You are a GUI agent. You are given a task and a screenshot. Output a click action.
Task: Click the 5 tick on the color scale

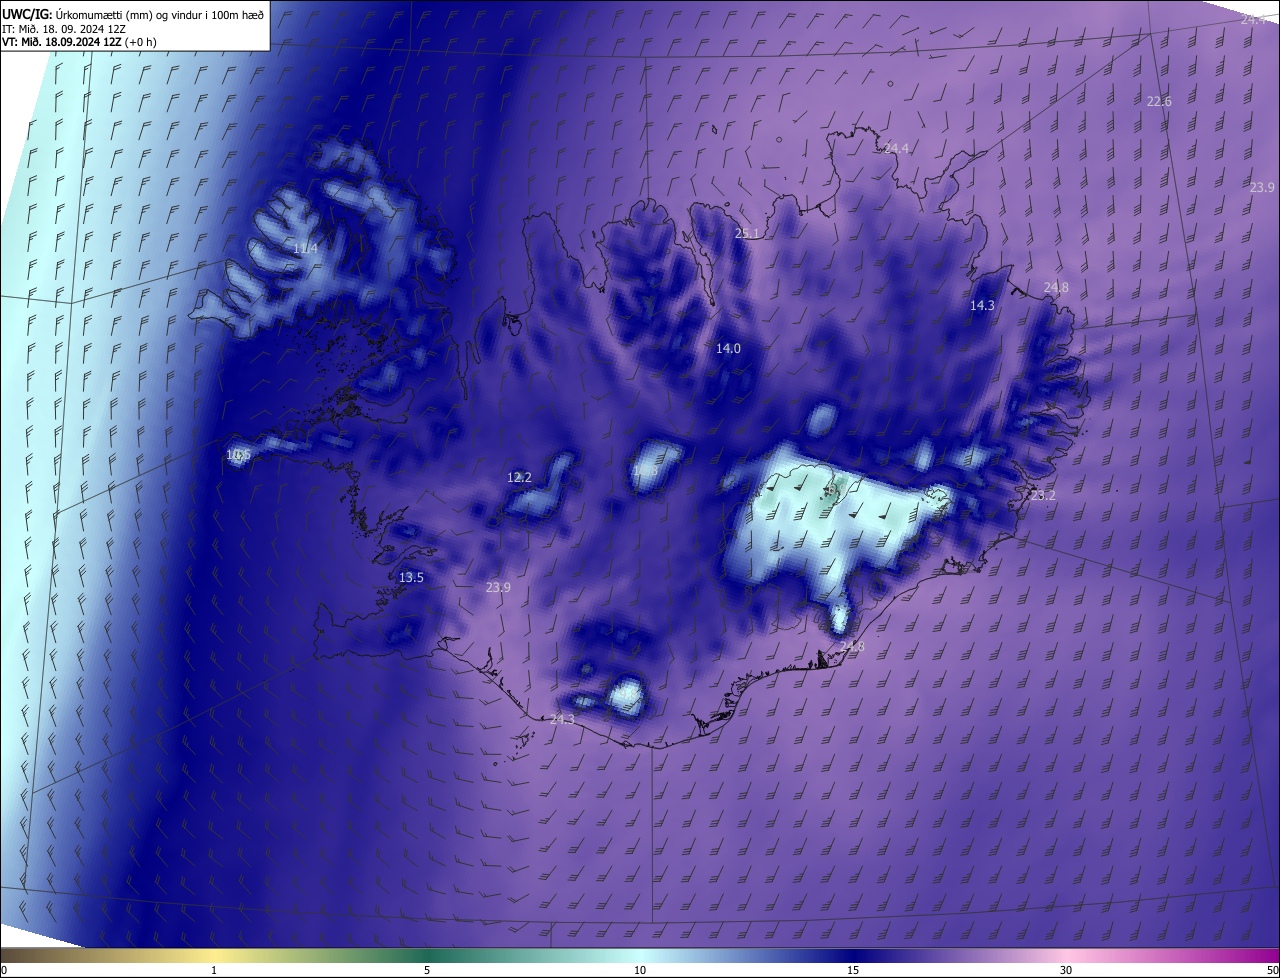coord(427,970)
